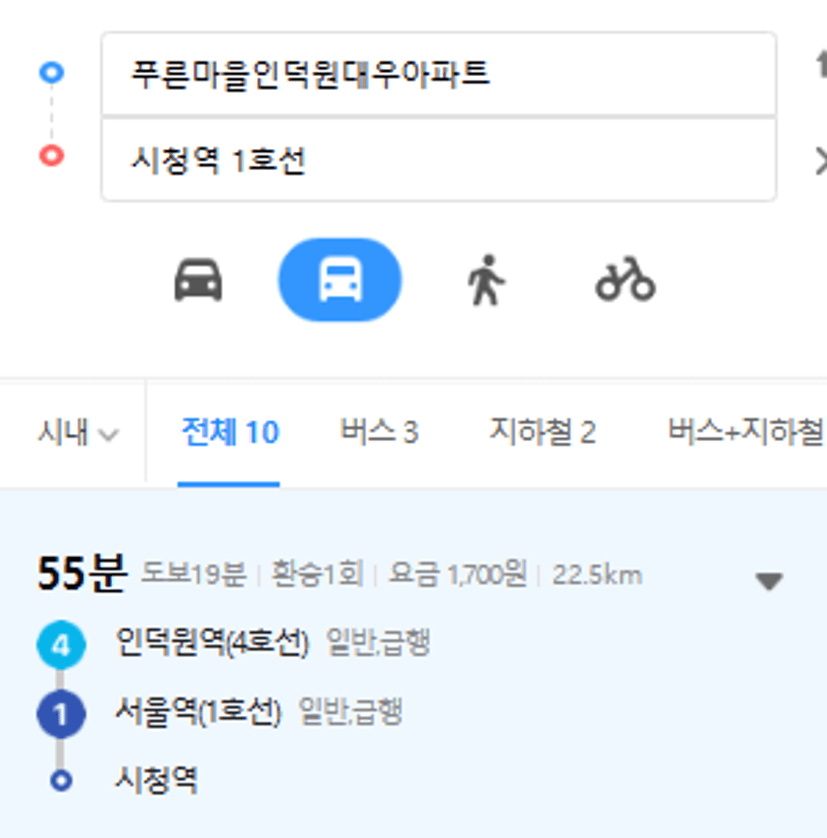Select the walking directions icon
Image resolution: width=827 pixels, height=838 pixels.
[485, 281]
